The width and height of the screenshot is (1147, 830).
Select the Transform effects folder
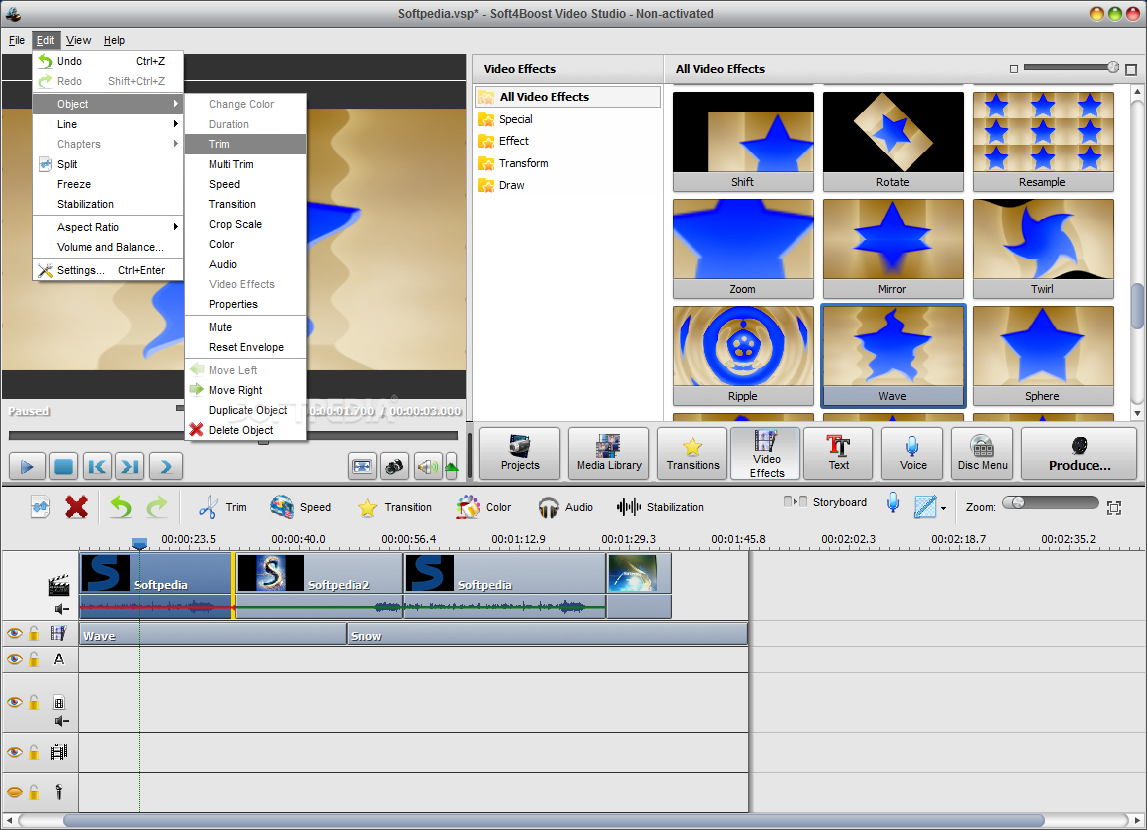[x=523, y=163]
